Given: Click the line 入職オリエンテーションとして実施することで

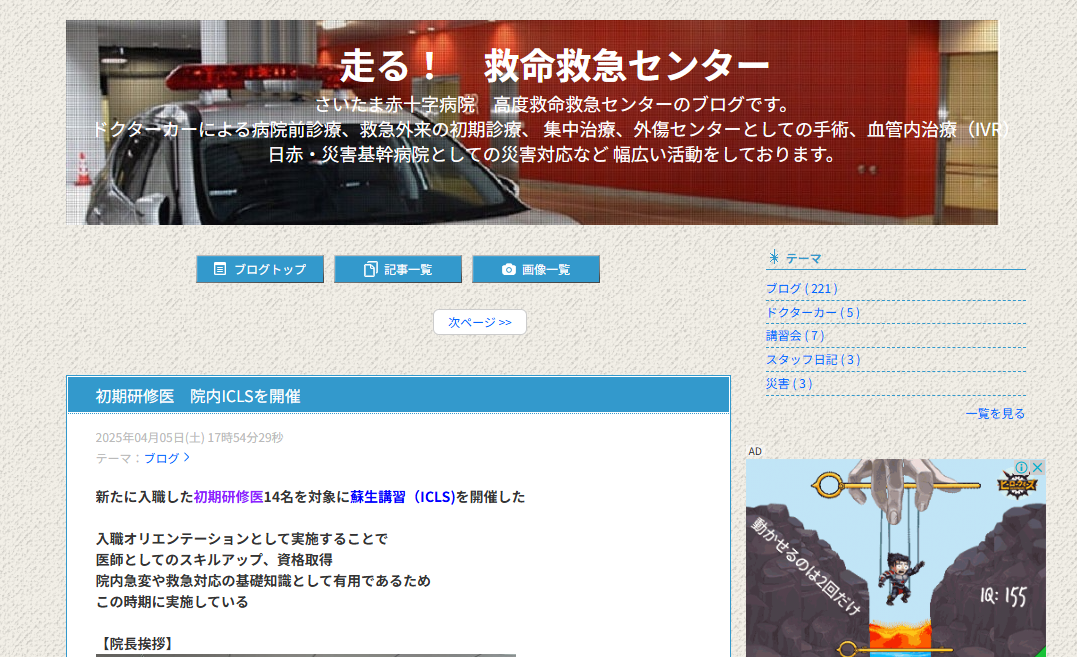Looking at the screenshot, I should [242, 538].
